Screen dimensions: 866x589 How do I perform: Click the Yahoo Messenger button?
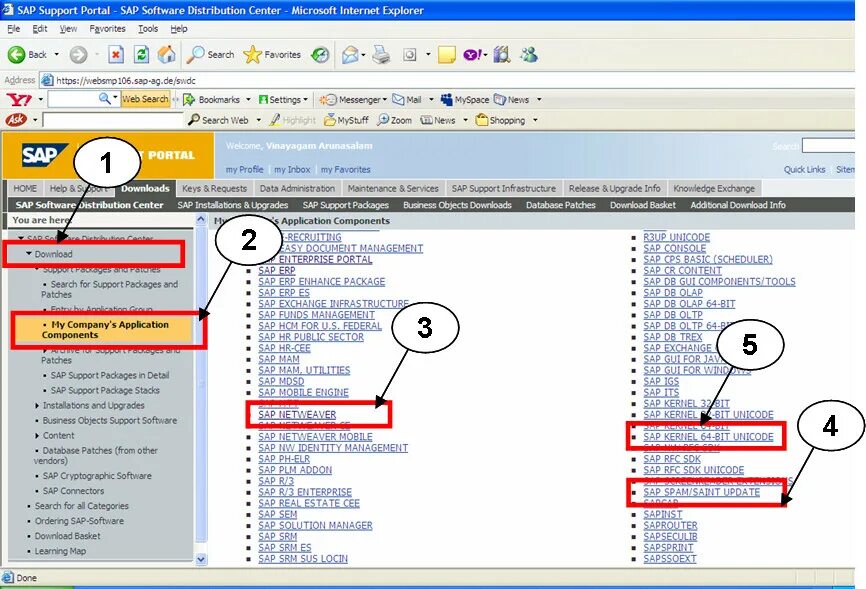(351, 99)
